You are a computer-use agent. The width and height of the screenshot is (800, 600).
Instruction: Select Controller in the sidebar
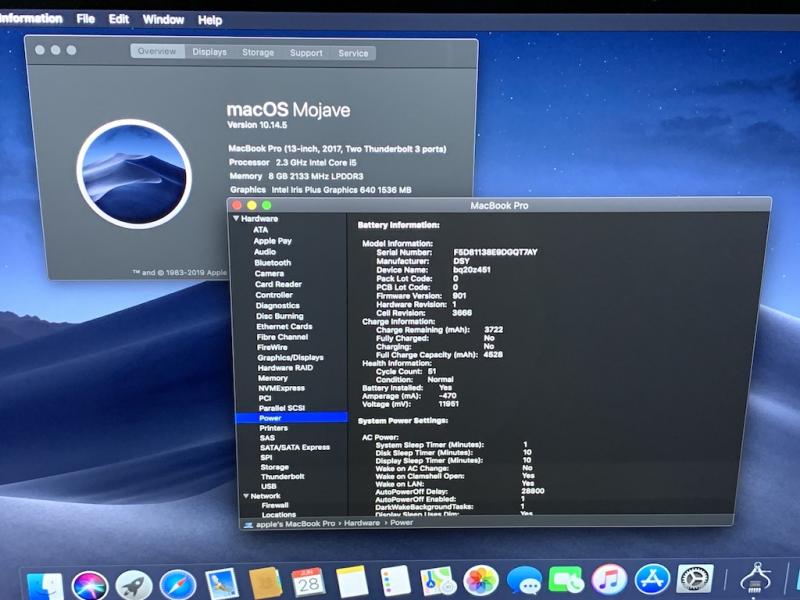273,295
